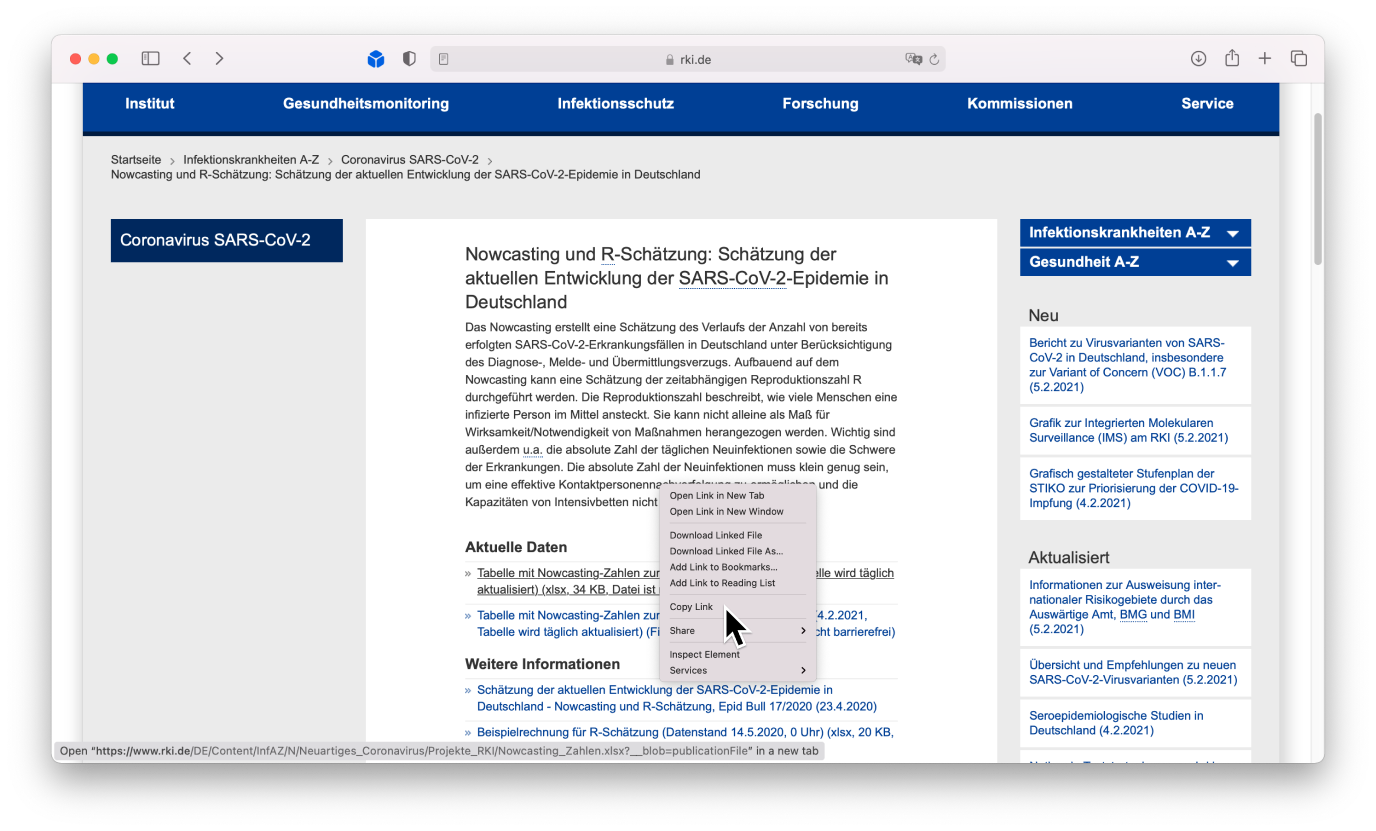
Task: Open Informationen zur Ausweisung internationaler Risikogebiete link
Action: point(1125,607)
